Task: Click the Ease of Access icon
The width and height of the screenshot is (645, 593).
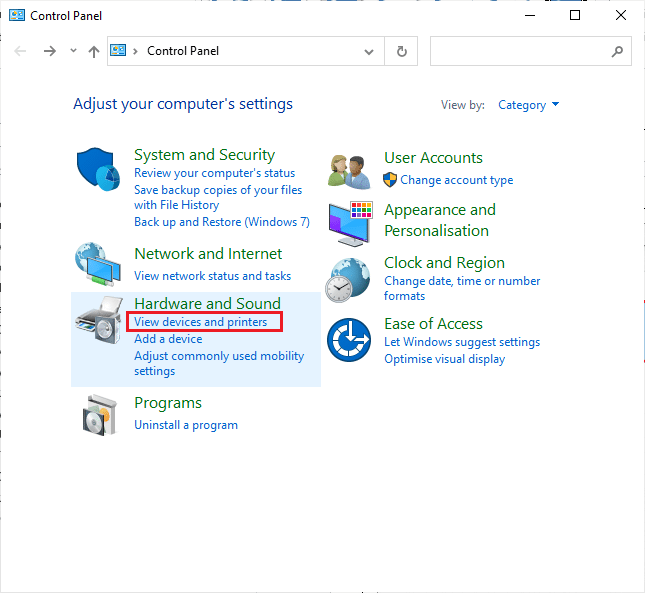Action: tap(350, 340)
